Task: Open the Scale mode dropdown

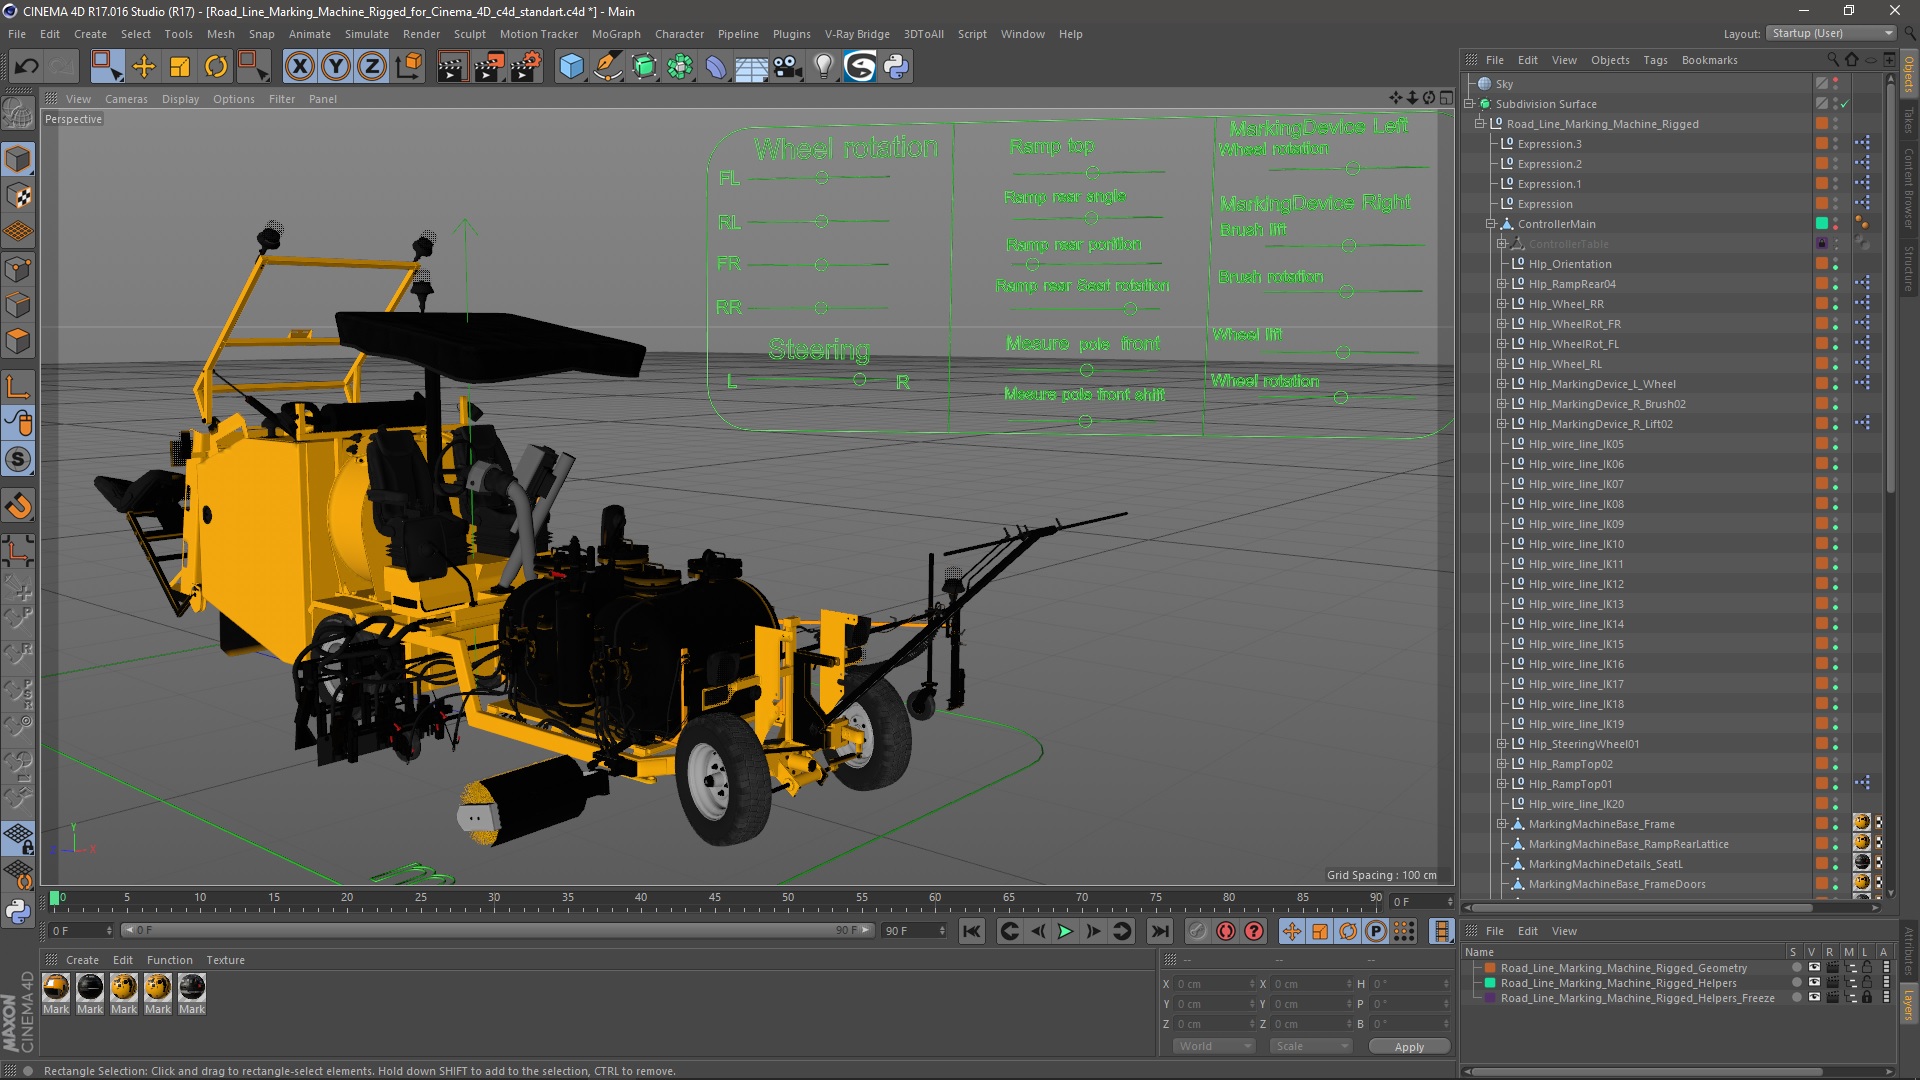Action: pyautogui.click(x=1311, y=1046)
